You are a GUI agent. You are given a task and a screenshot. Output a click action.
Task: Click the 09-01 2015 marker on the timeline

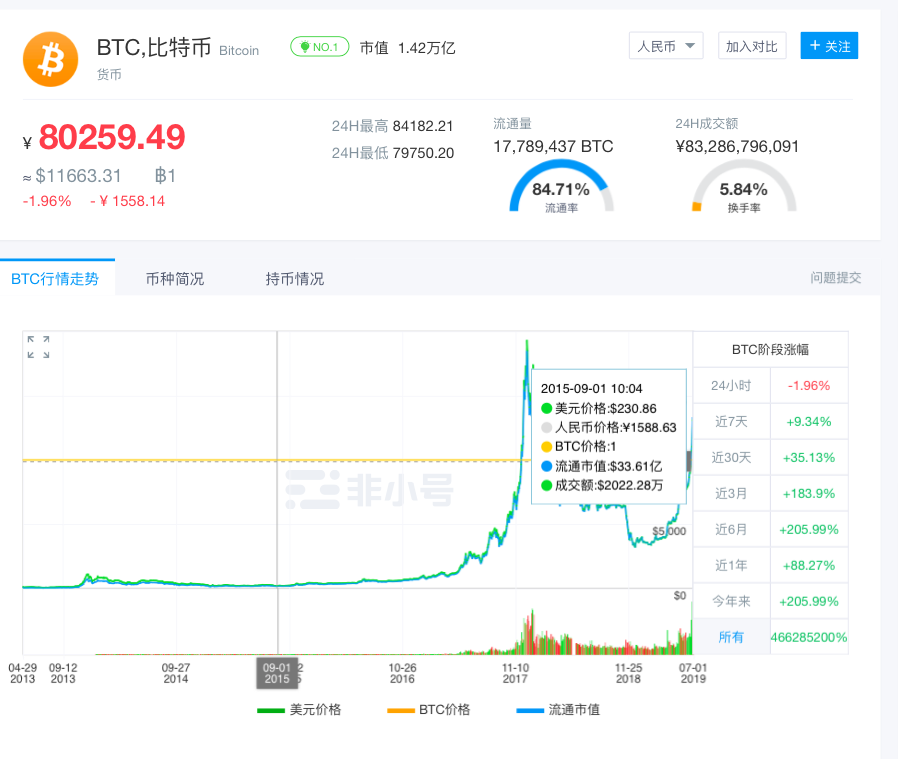tap(277, 674)
